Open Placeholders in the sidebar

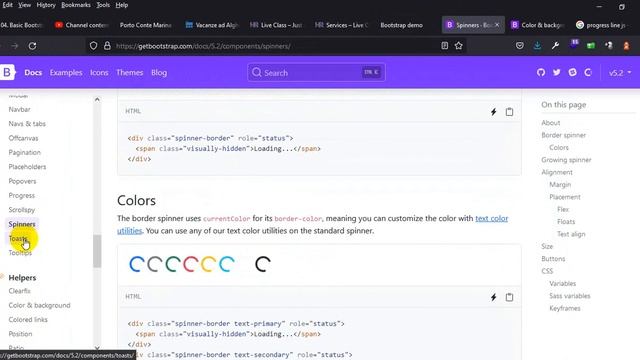[x=27, y=167]
